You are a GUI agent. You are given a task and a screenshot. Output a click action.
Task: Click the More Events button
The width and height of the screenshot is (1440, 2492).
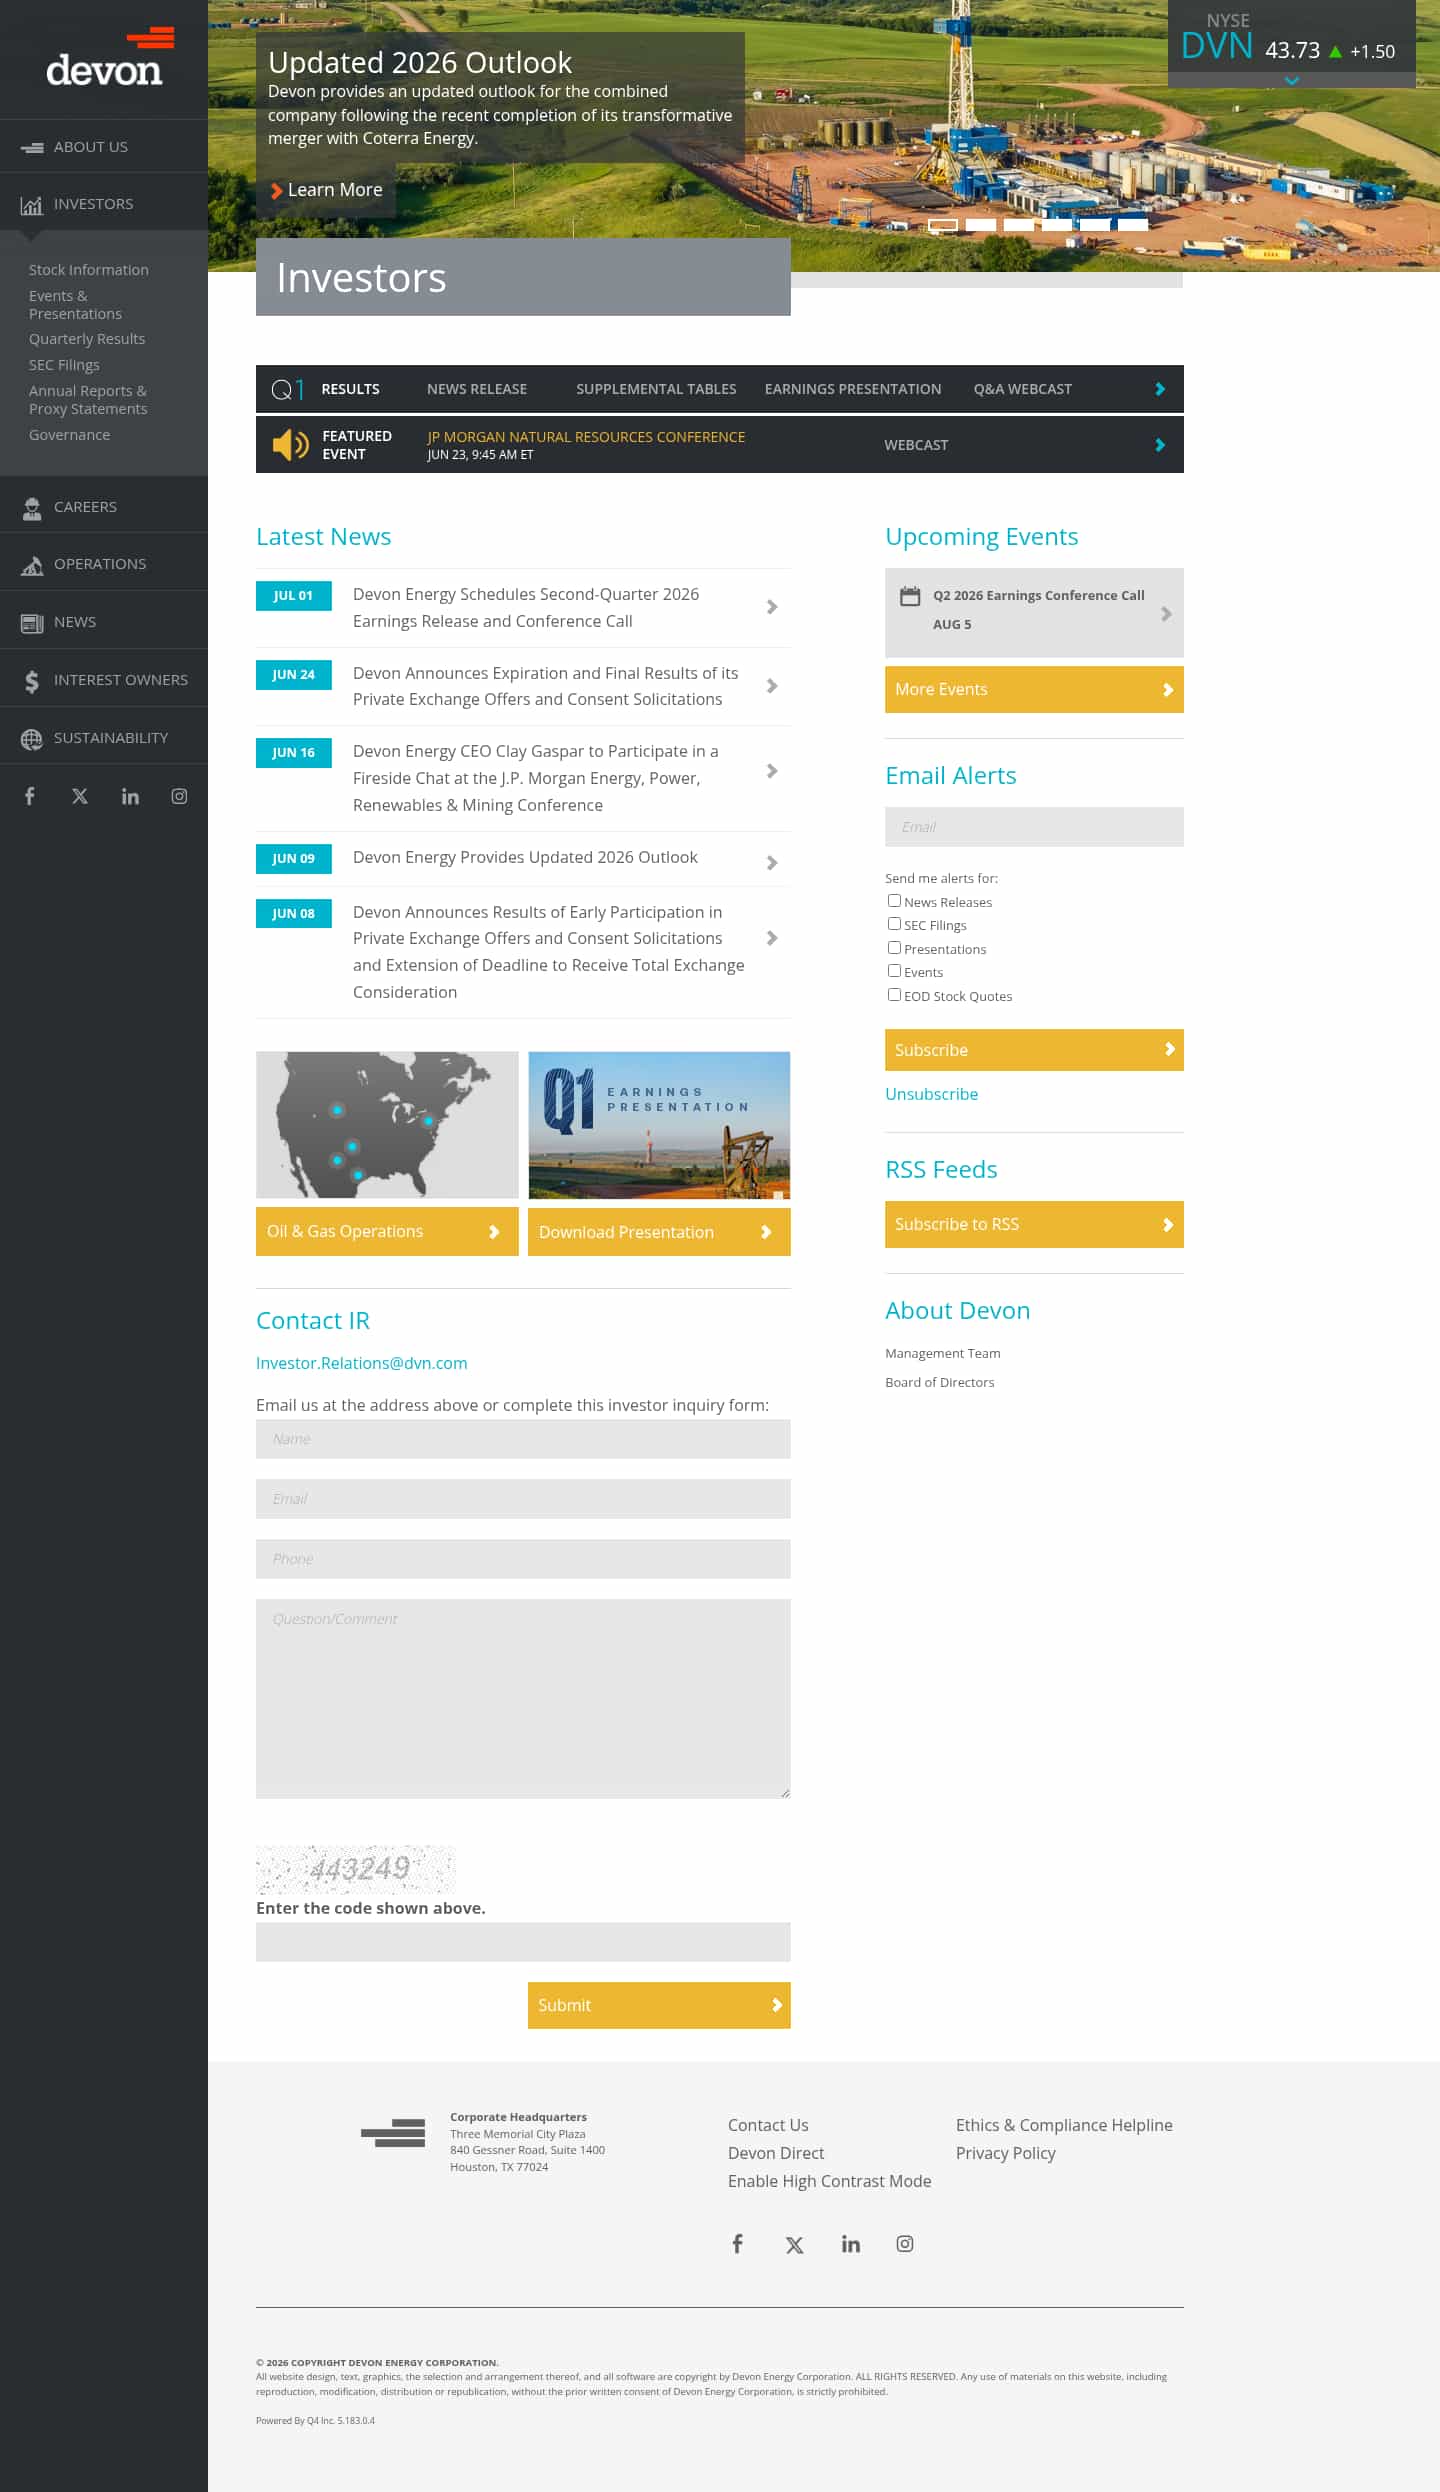coord(1034,690)
